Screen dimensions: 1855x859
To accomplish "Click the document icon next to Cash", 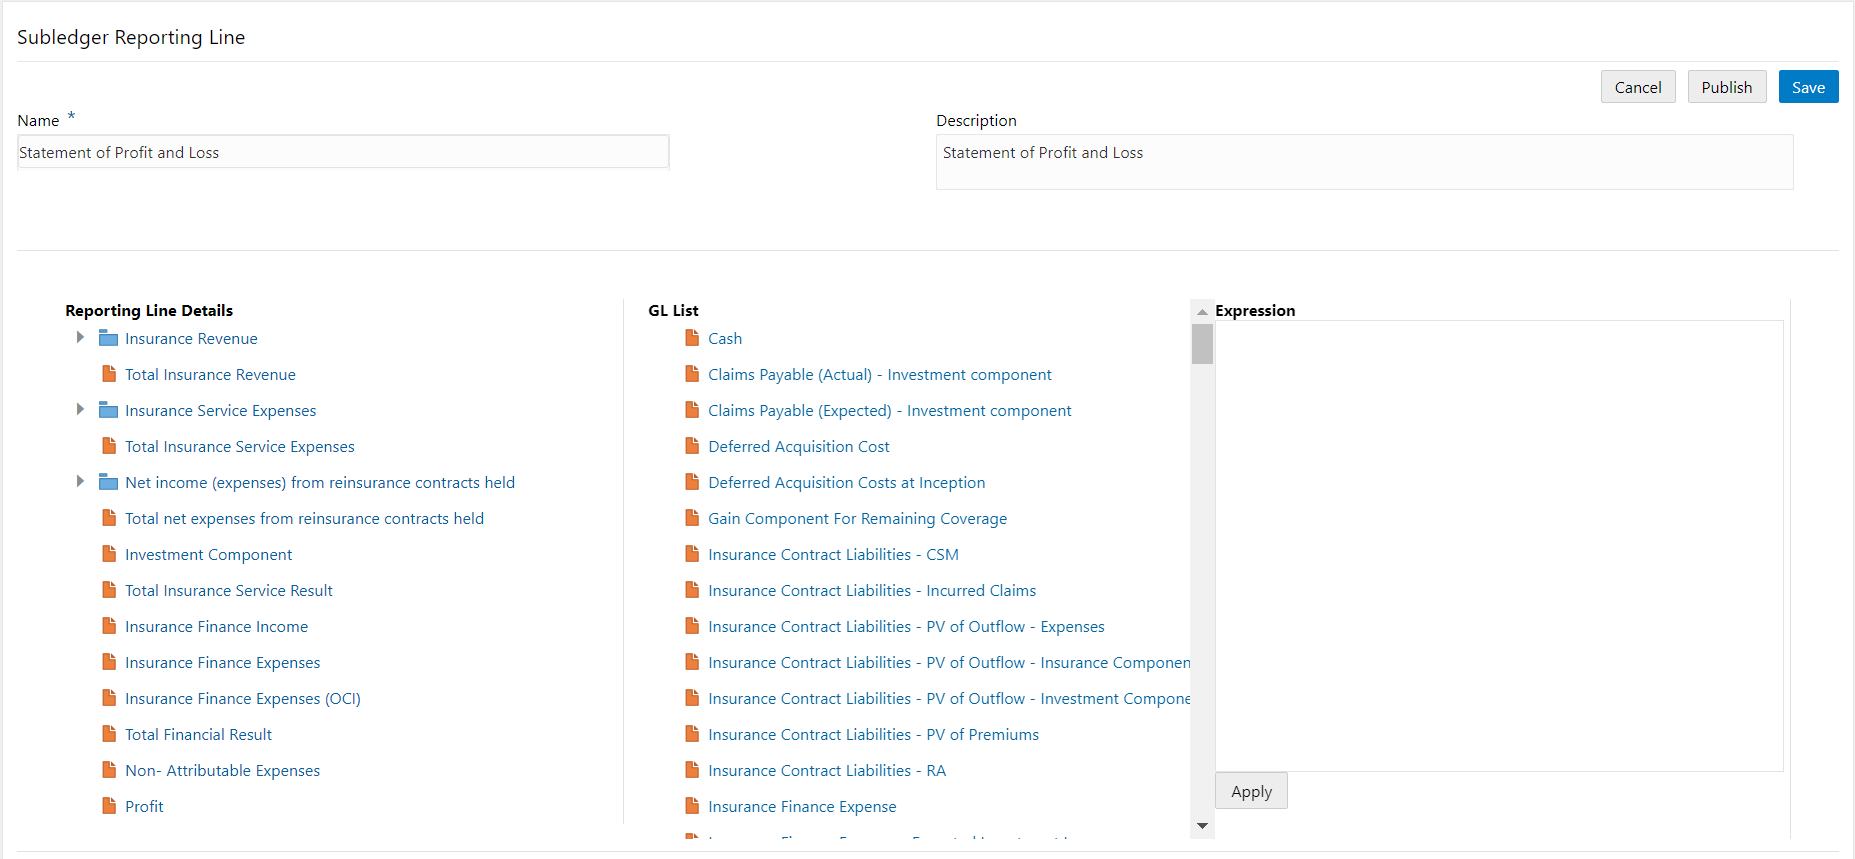I will [x=692, y=338].
